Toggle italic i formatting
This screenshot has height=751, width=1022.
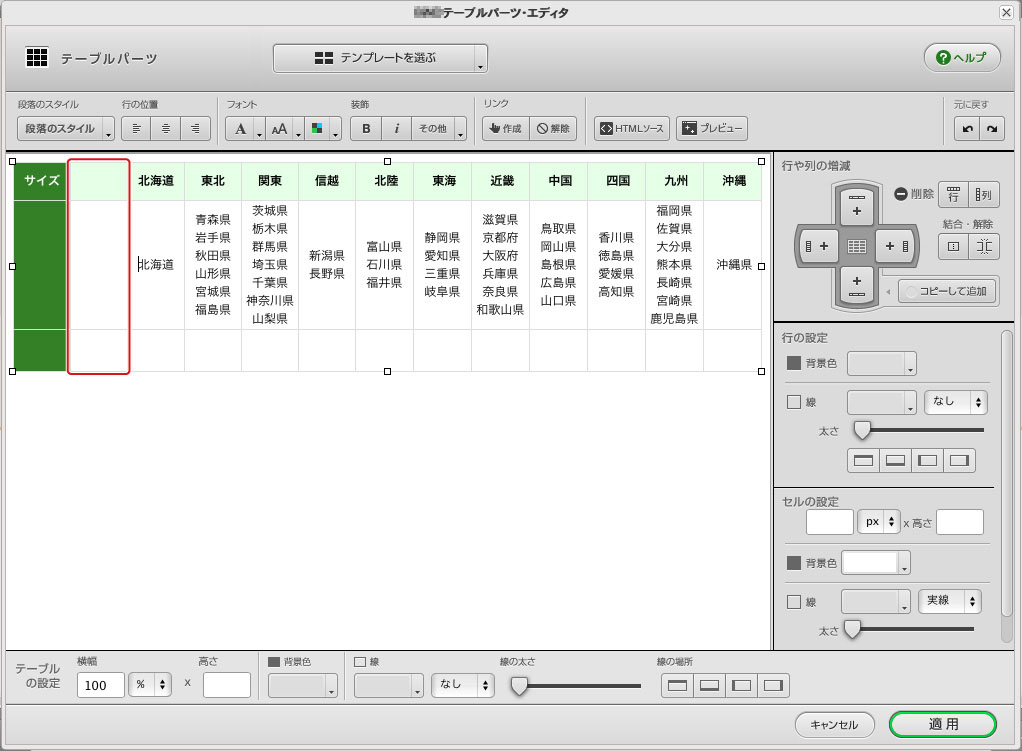(x=396, y=128)
